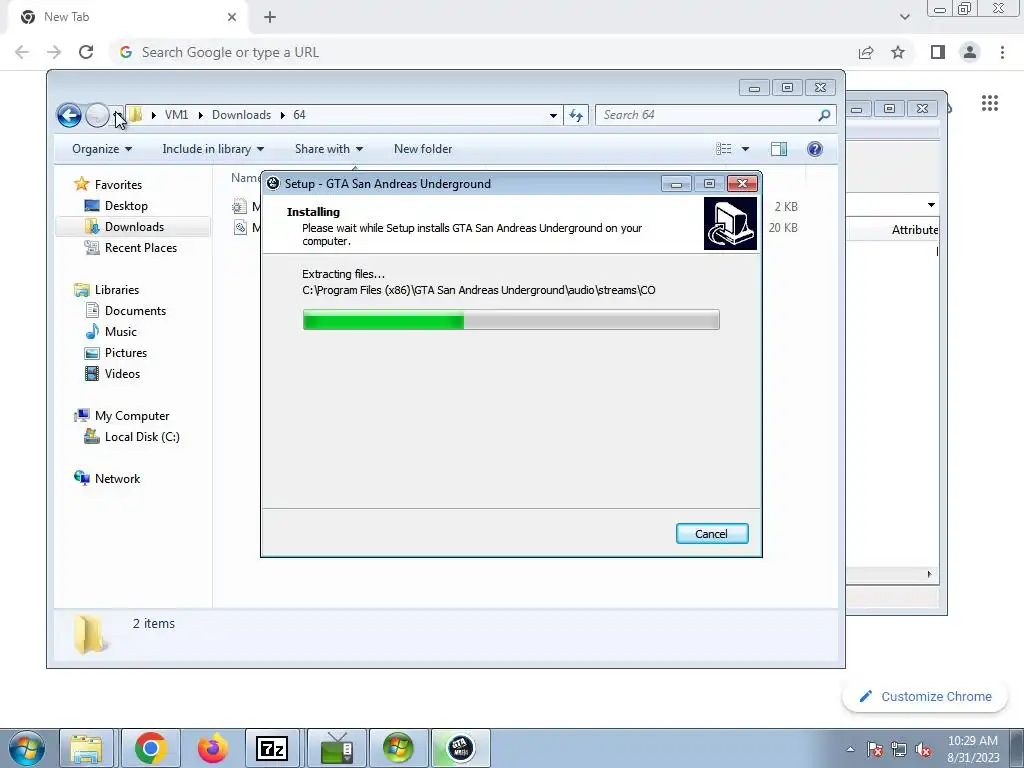Open the TV icon app in the taskbar

pyautogui.click(x=336, y=748)
